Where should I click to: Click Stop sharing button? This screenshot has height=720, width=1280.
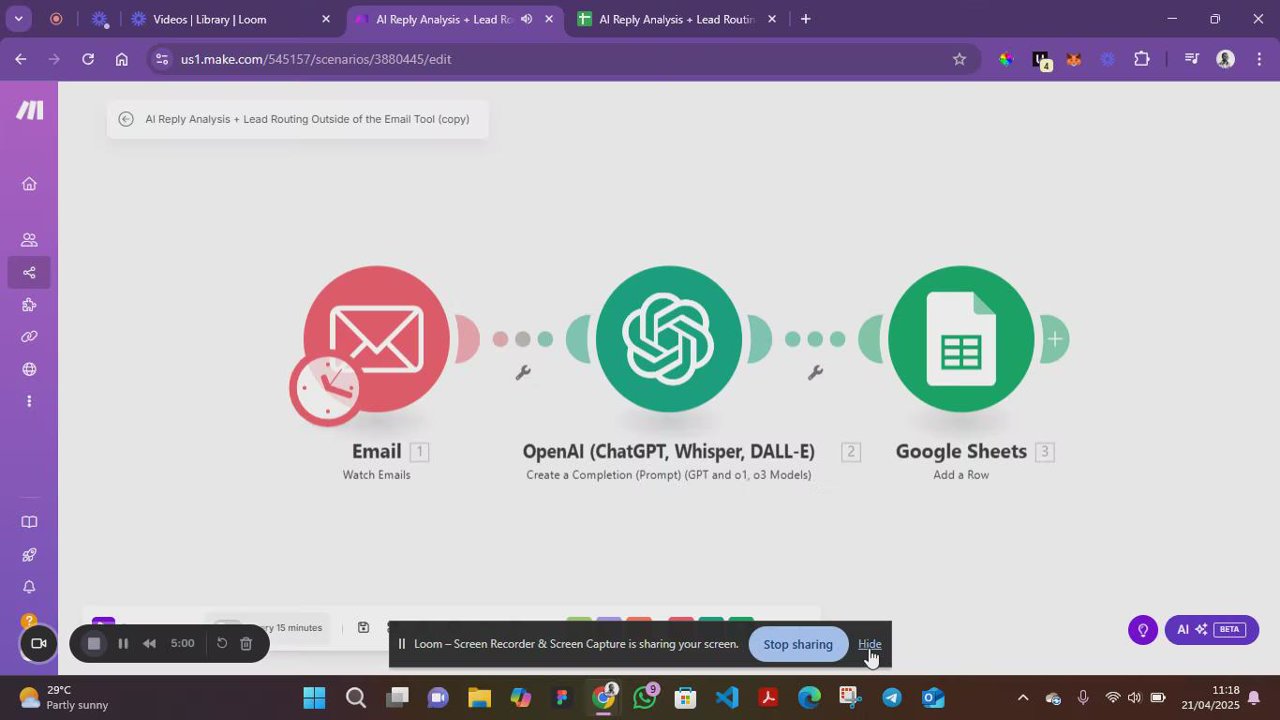point(798,644)
